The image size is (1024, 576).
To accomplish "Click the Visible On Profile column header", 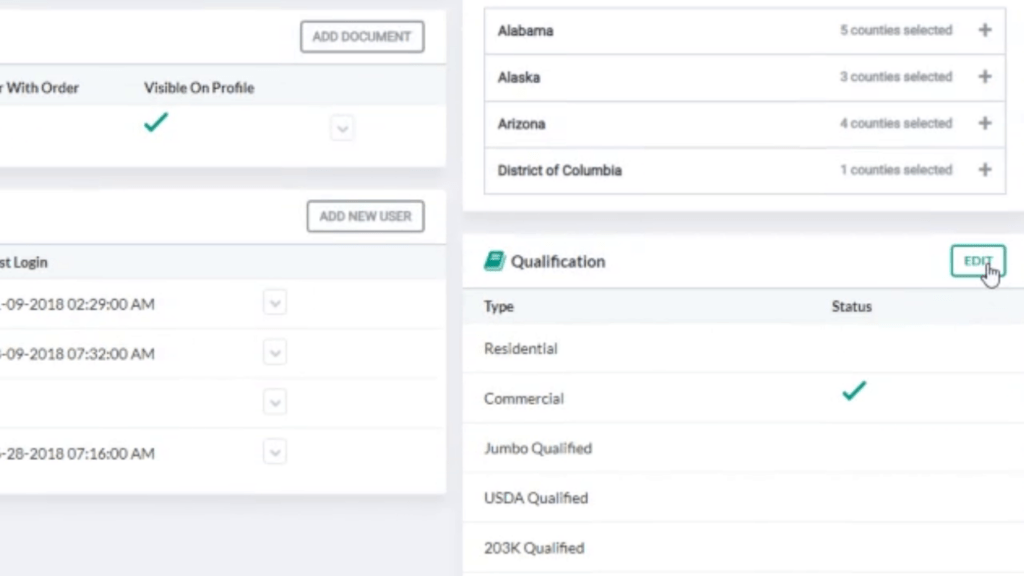I will pos(199,88).
